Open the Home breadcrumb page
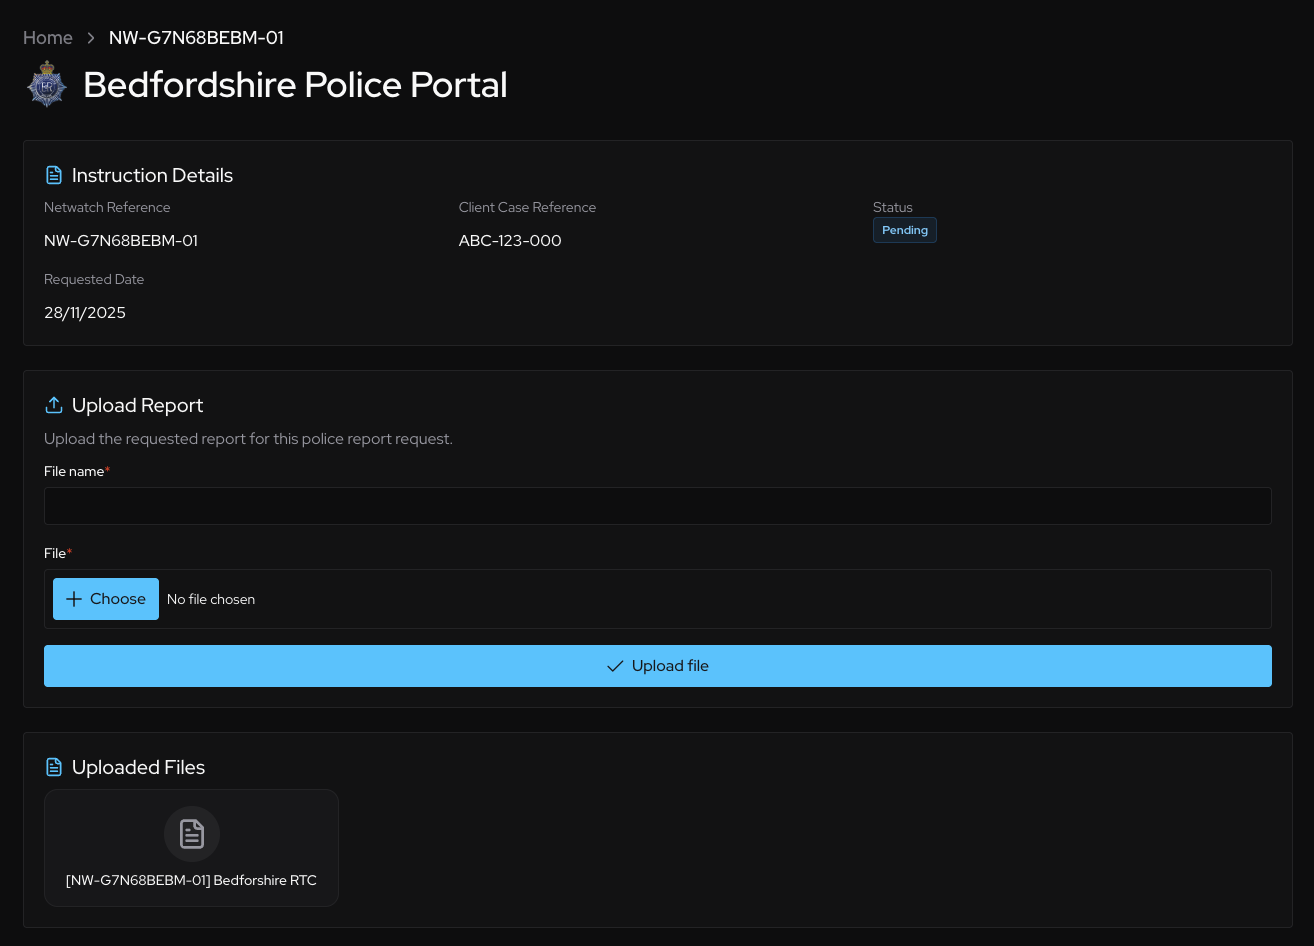Viewport: 1314px width, 946px height. point(47,38)
